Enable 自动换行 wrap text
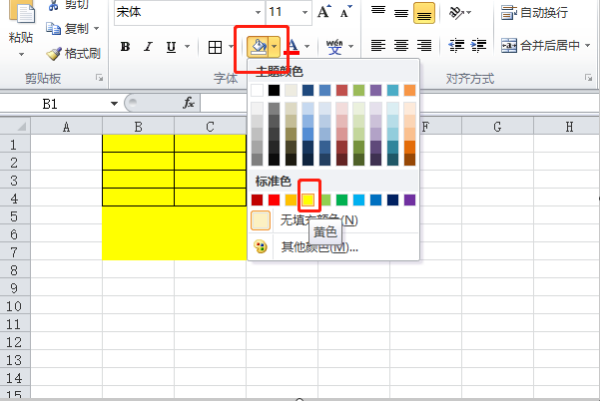The width and height of the screenshot is (600, 401). tap(534, 13)
